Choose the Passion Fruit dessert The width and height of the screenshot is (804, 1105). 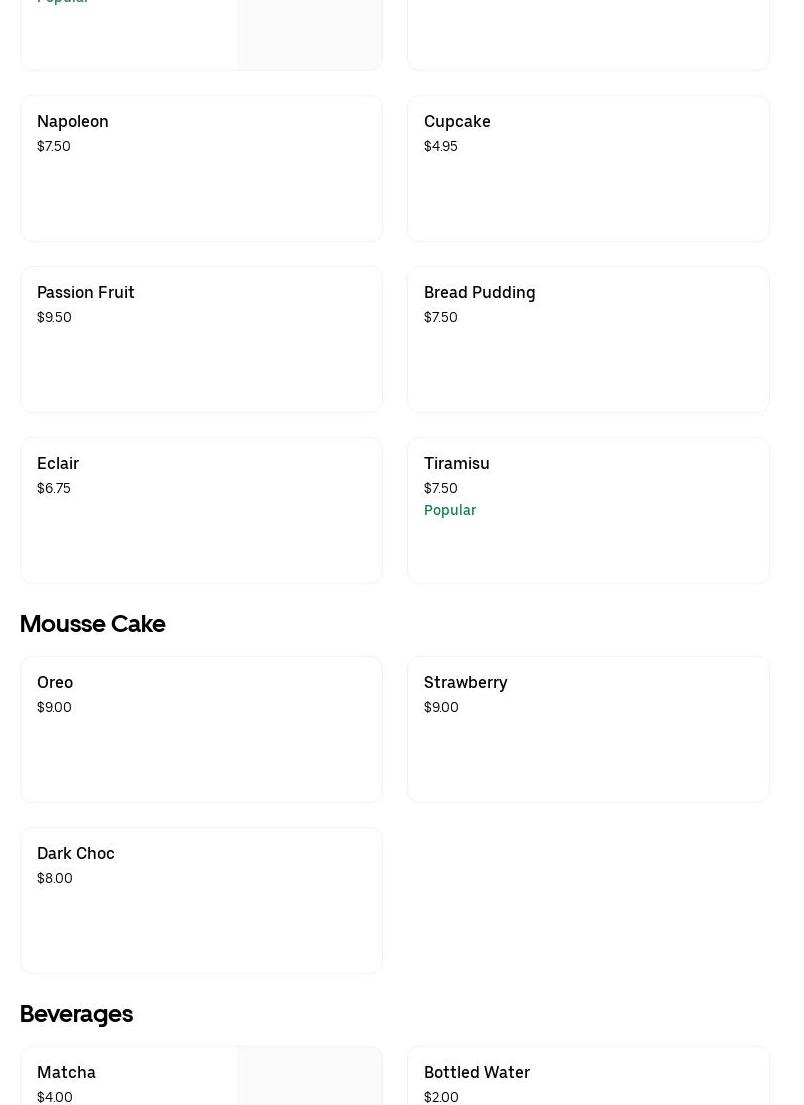pos(201,339)
